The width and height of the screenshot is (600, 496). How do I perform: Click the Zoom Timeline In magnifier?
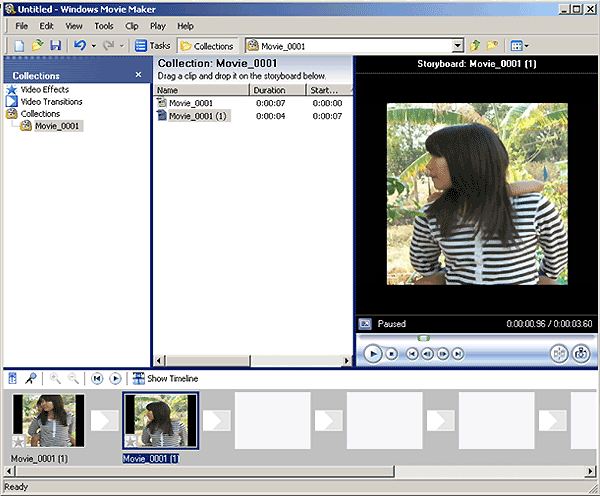pos(55,379)
